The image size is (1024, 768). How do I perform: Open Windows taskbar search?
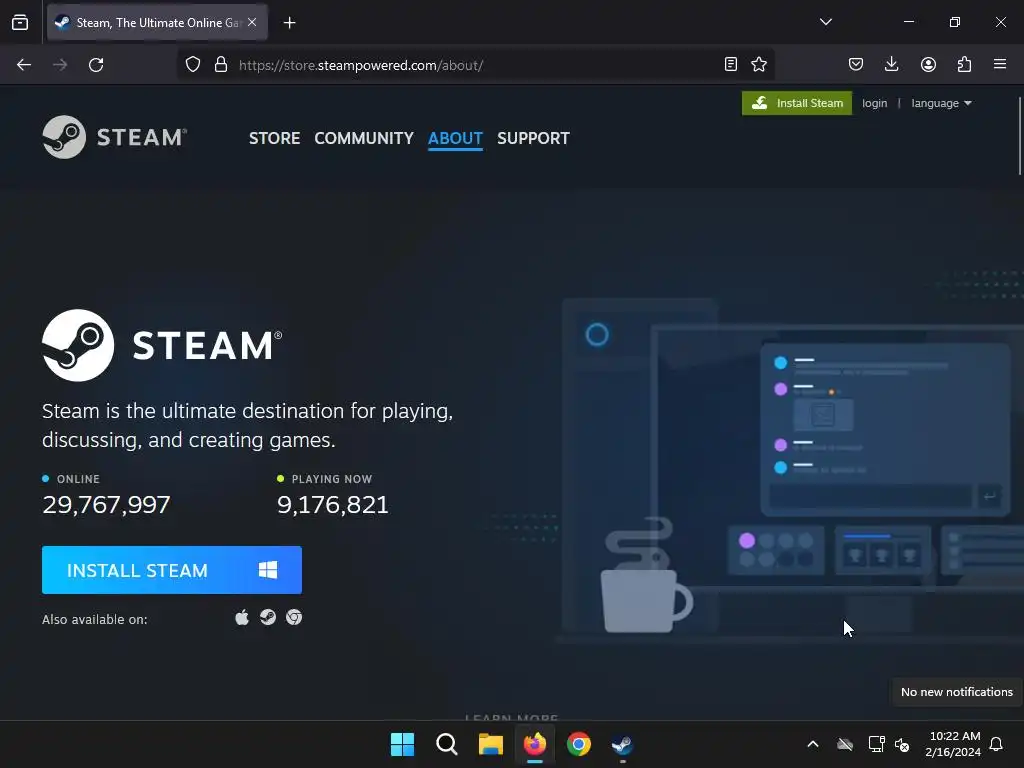pyautogui.click(x=447, y=744)
